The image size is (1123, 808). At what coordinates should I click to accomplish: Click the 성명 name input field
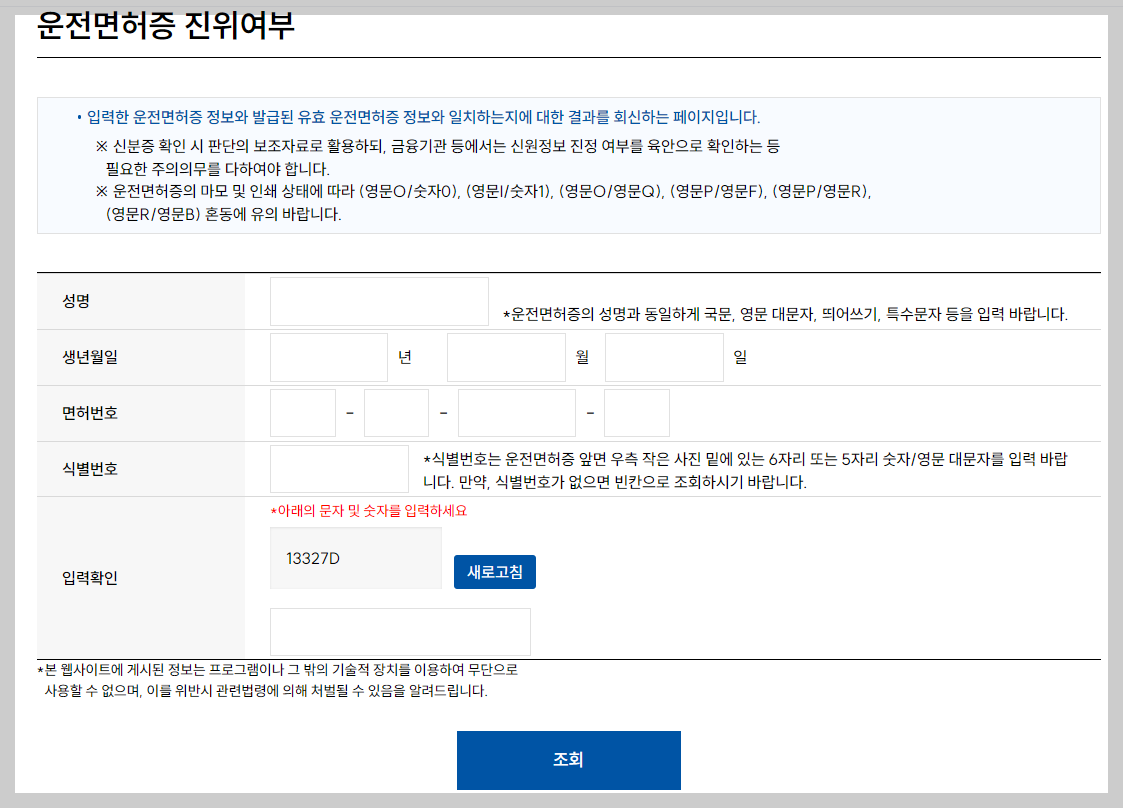tap(379, 302)
